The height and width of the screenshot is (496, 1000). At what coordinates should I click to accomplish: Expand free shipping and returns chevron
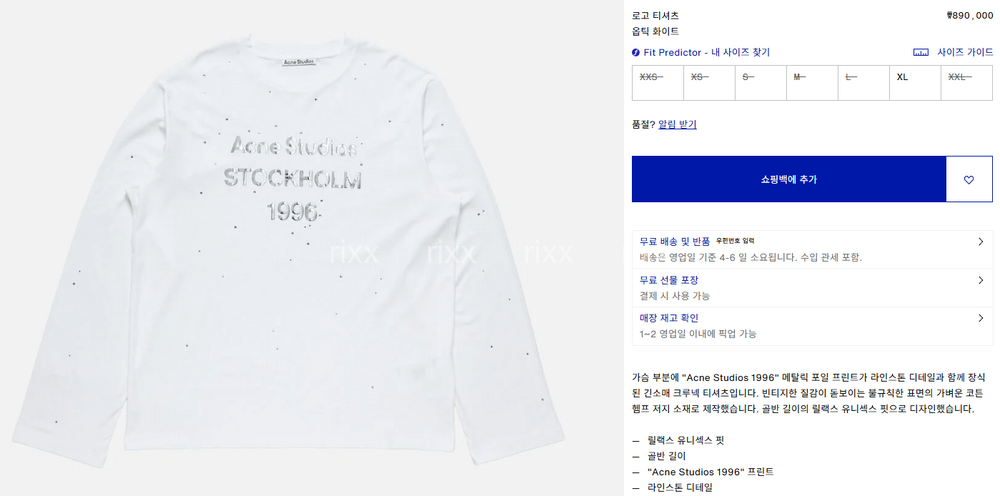click(x=981, y=242)
